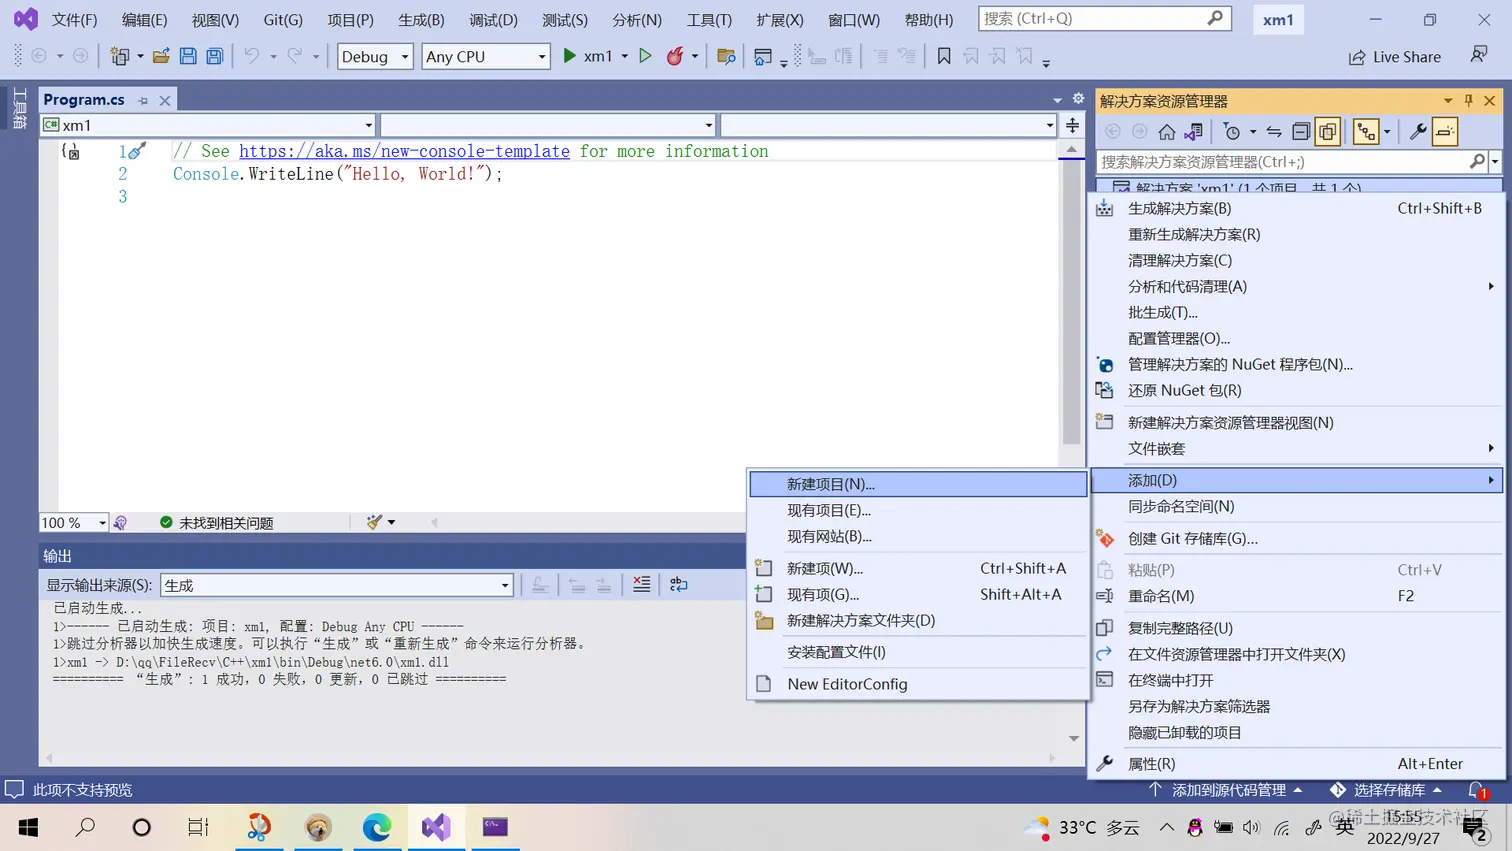The width and height of the screenshot is (1512, 851).
Task: Open the Any CPU platform dropdown
Action: pos(486,57)
